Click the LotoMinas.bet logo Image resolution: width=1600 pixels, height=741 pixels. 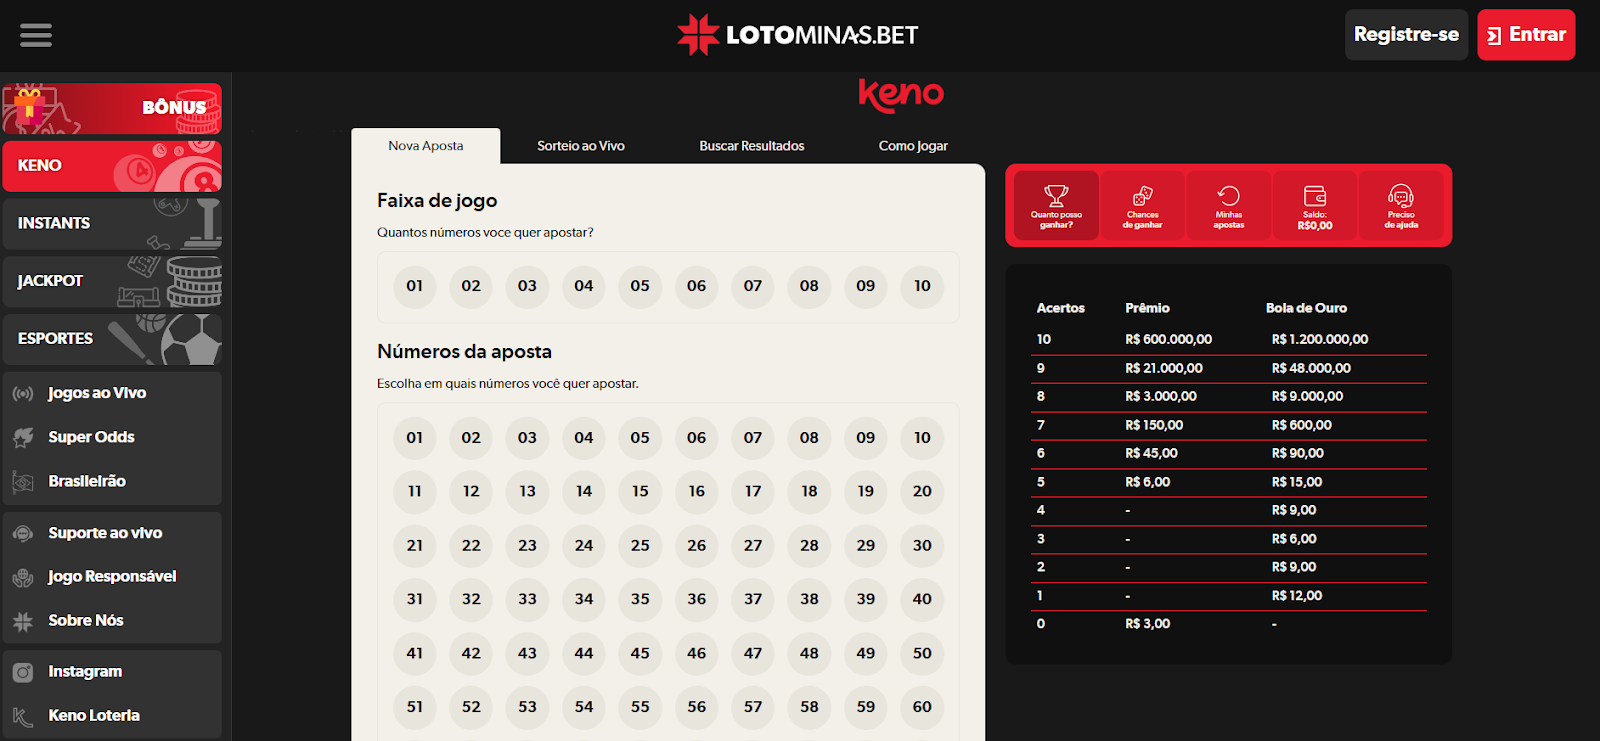[x=797, y=35]
